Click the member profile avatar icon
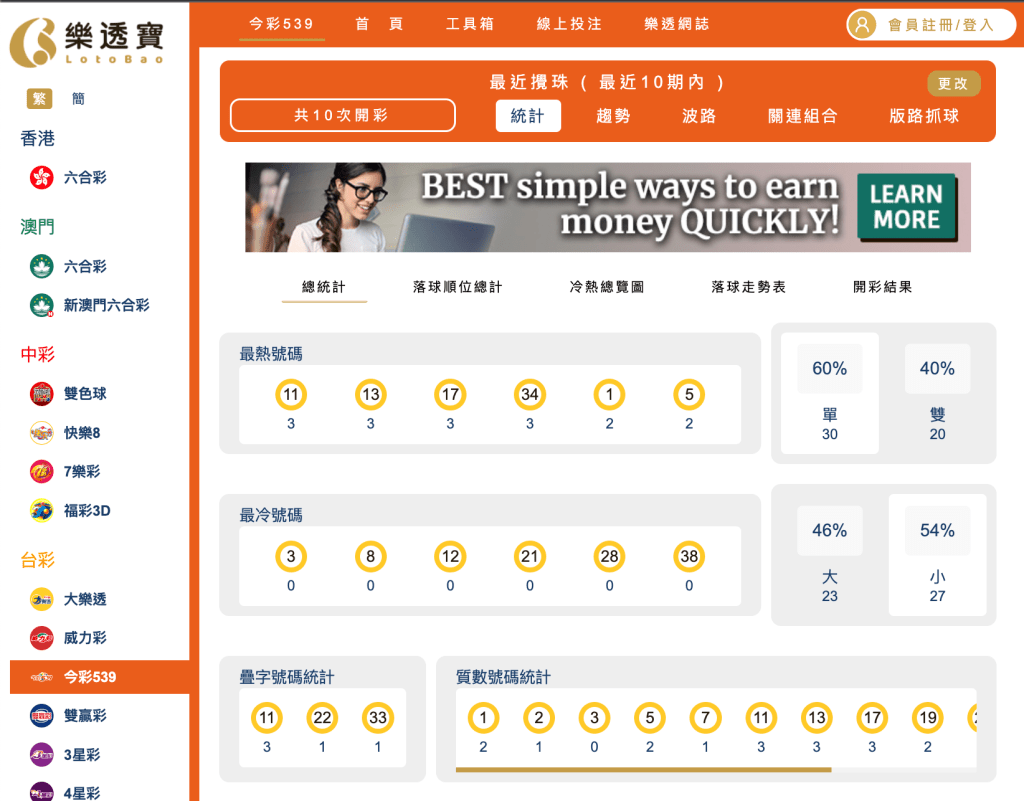 [862, 25]
